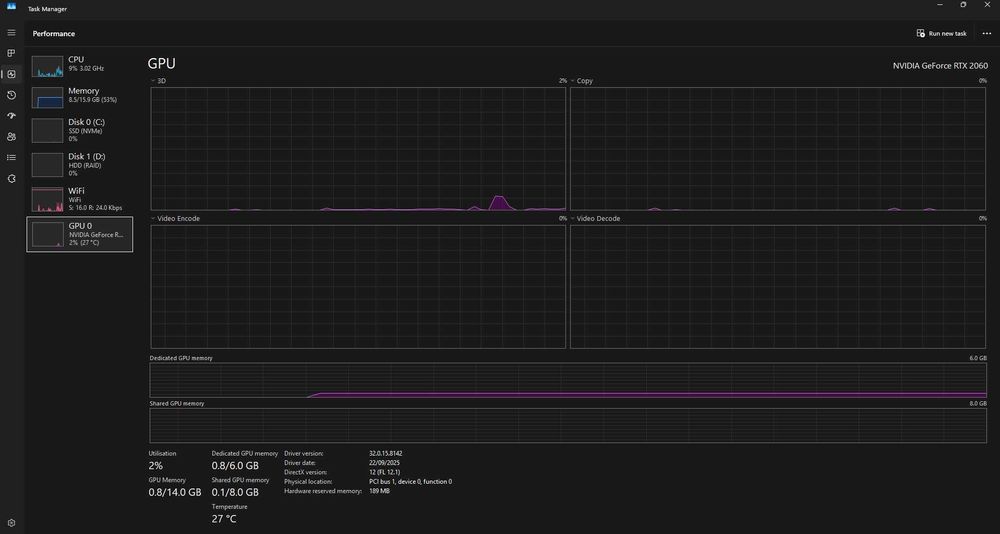Viewport: 1000px width, 534px height.
Task: Open the Copy engine graph dropdown
Action: [582, 81]
